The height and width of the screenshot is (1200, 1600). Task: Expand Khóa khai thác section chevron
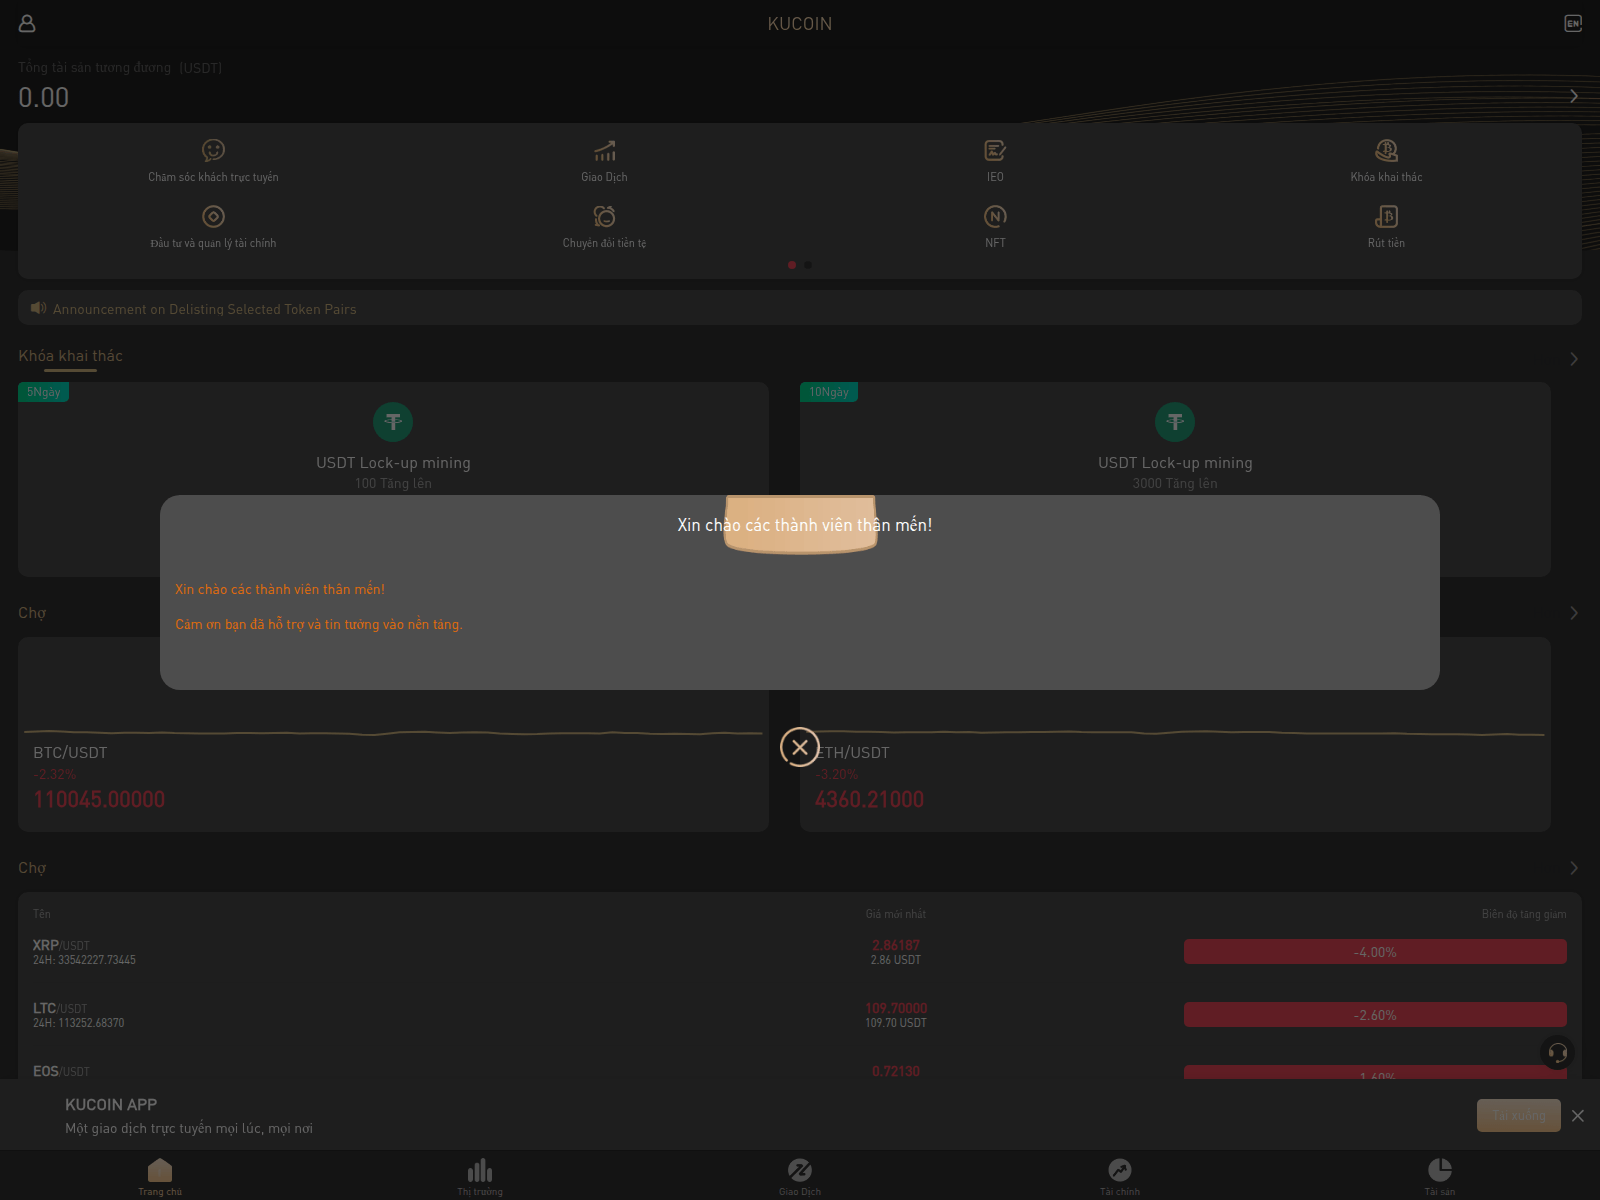tap(1574, 359)
